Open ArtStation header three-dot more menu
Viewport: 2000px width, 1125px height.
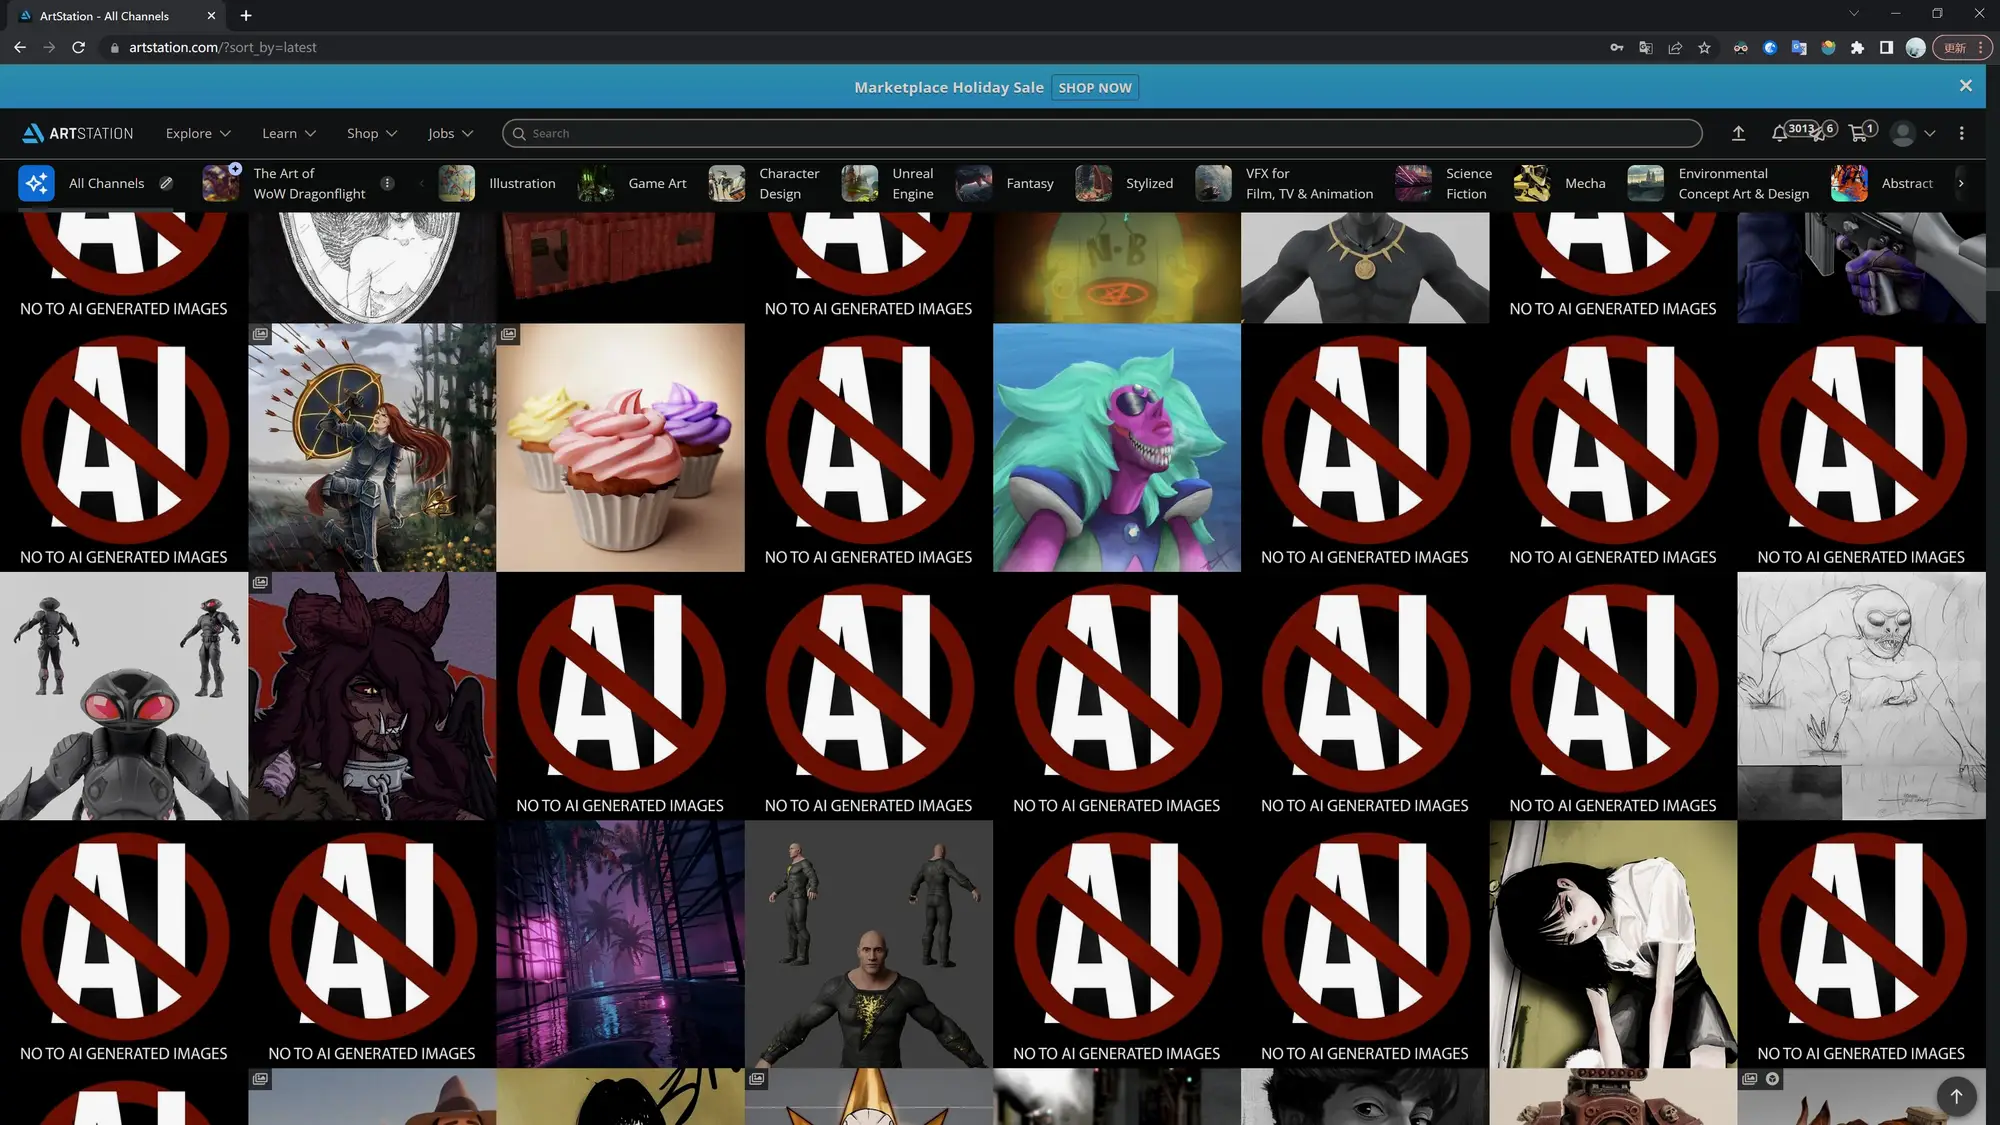click(x=1962, y=133)
